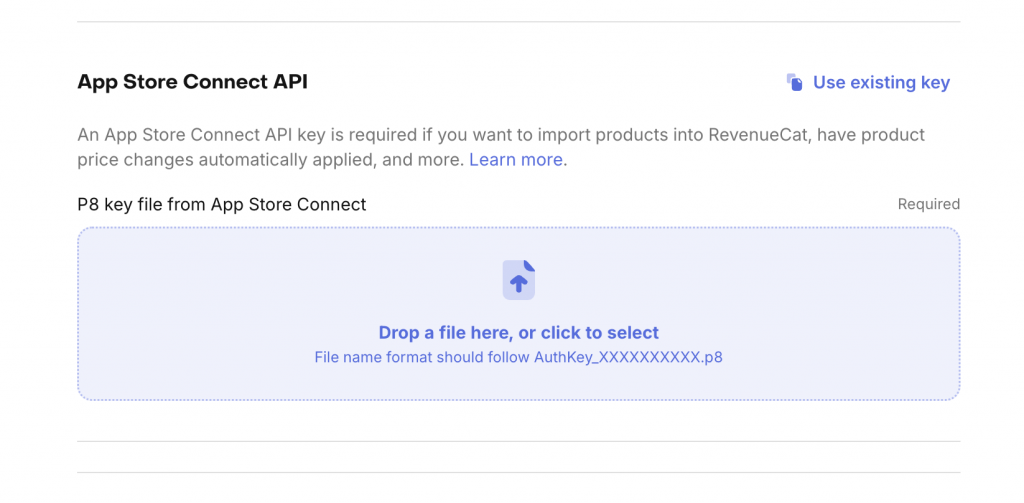Click the AuthKey_XXXXXXXXXX.p8 example filename
This screenshot has height=503, width=1024.
point(627,357)
